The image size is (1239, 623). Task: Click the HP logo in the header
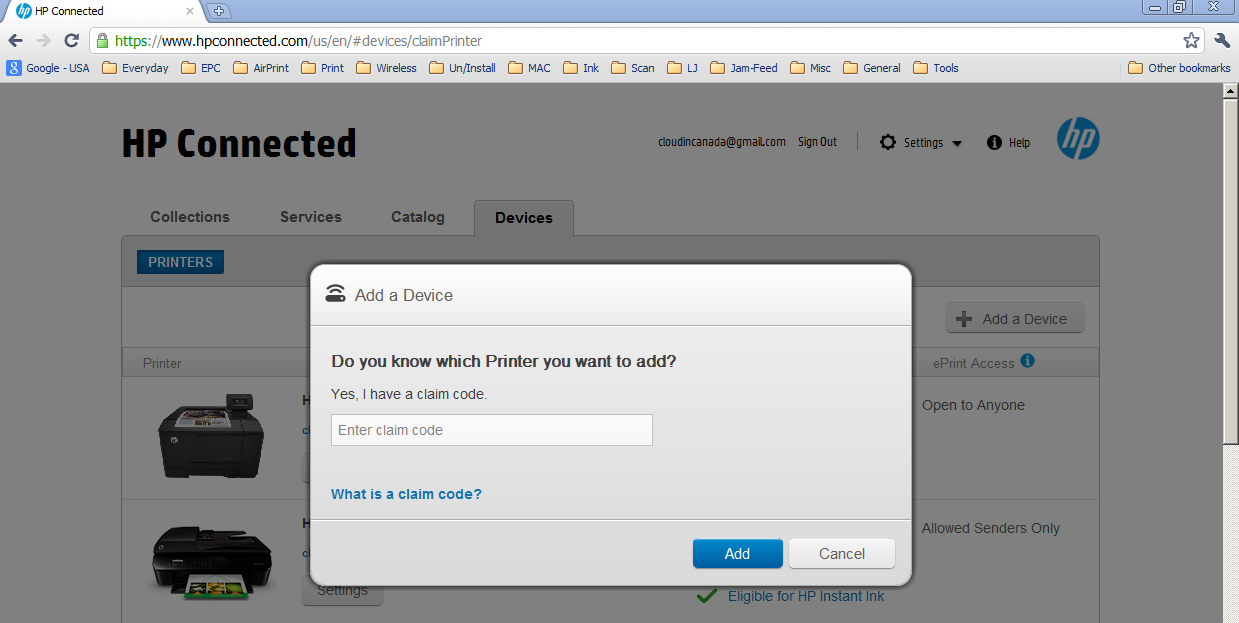pyautogui.click(x=1078, y=139)
